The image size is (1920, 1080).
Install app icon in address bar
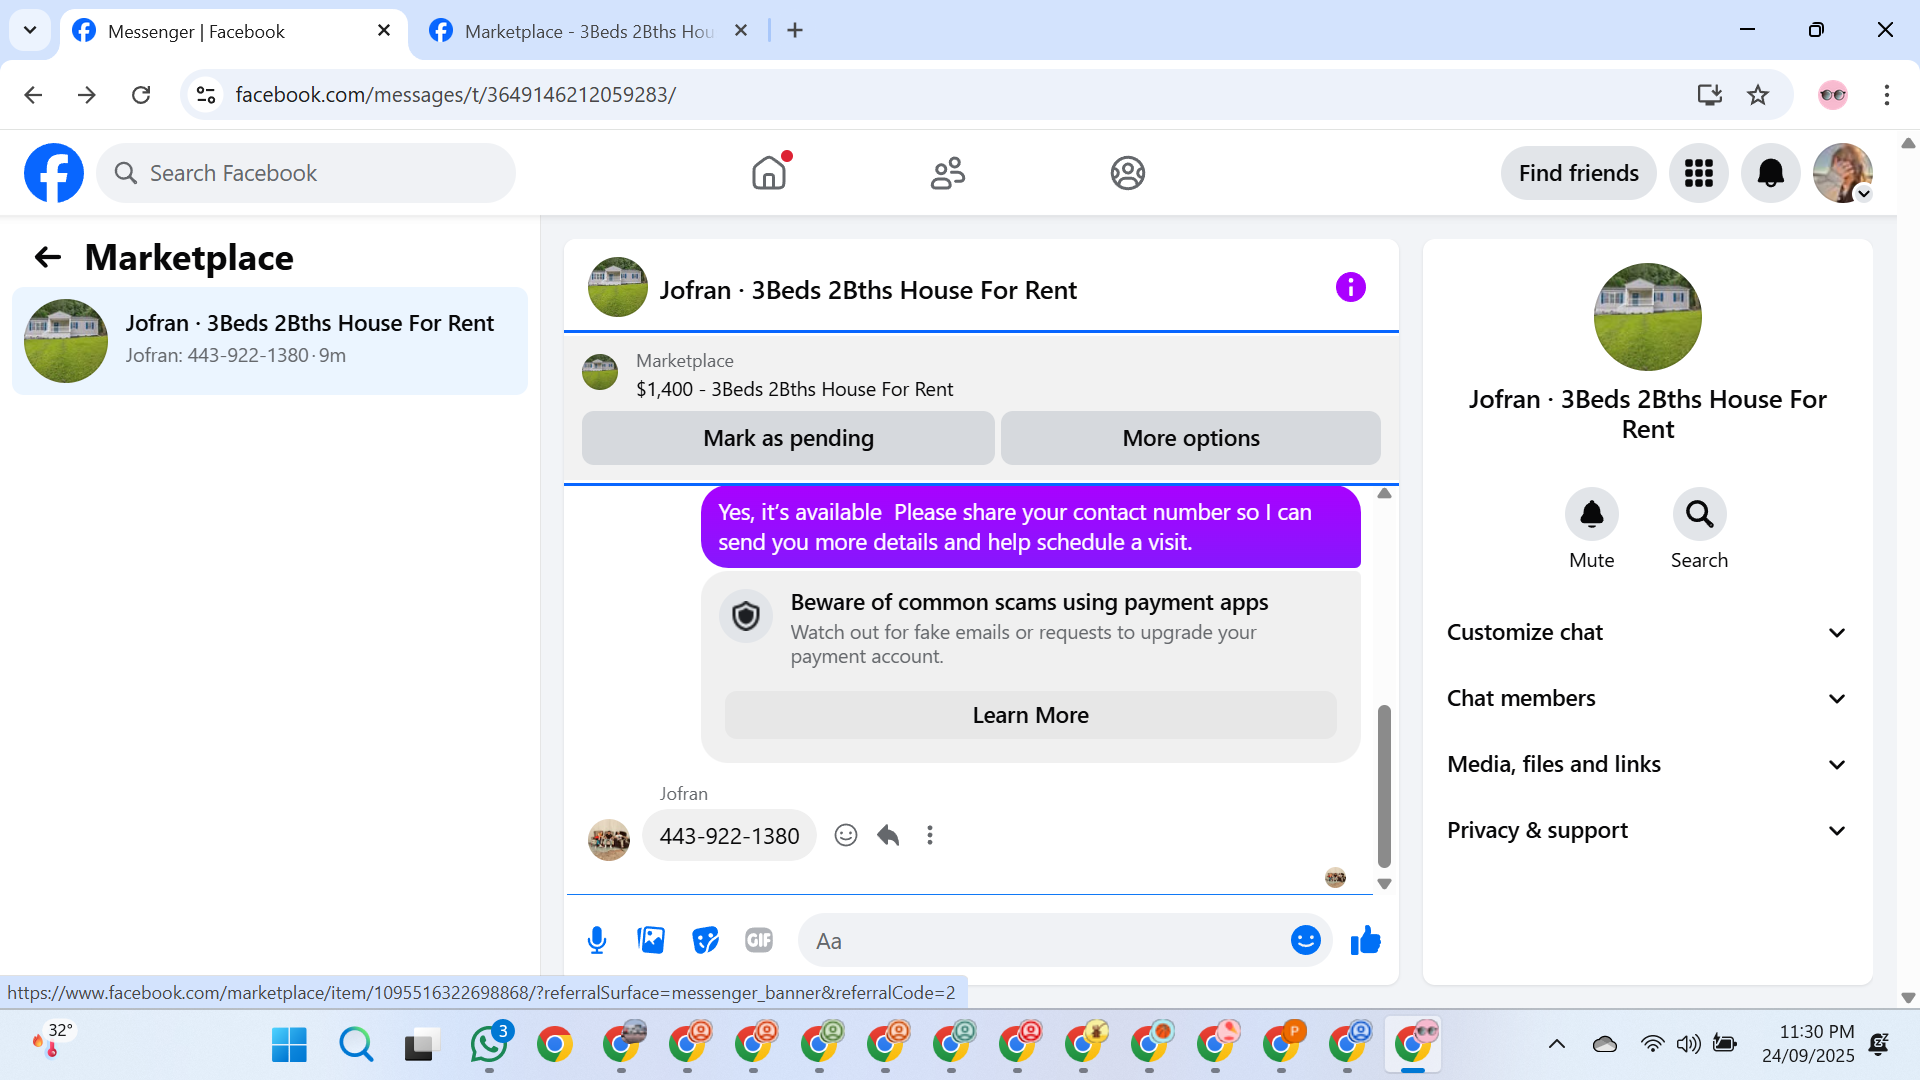point(1710,95)
